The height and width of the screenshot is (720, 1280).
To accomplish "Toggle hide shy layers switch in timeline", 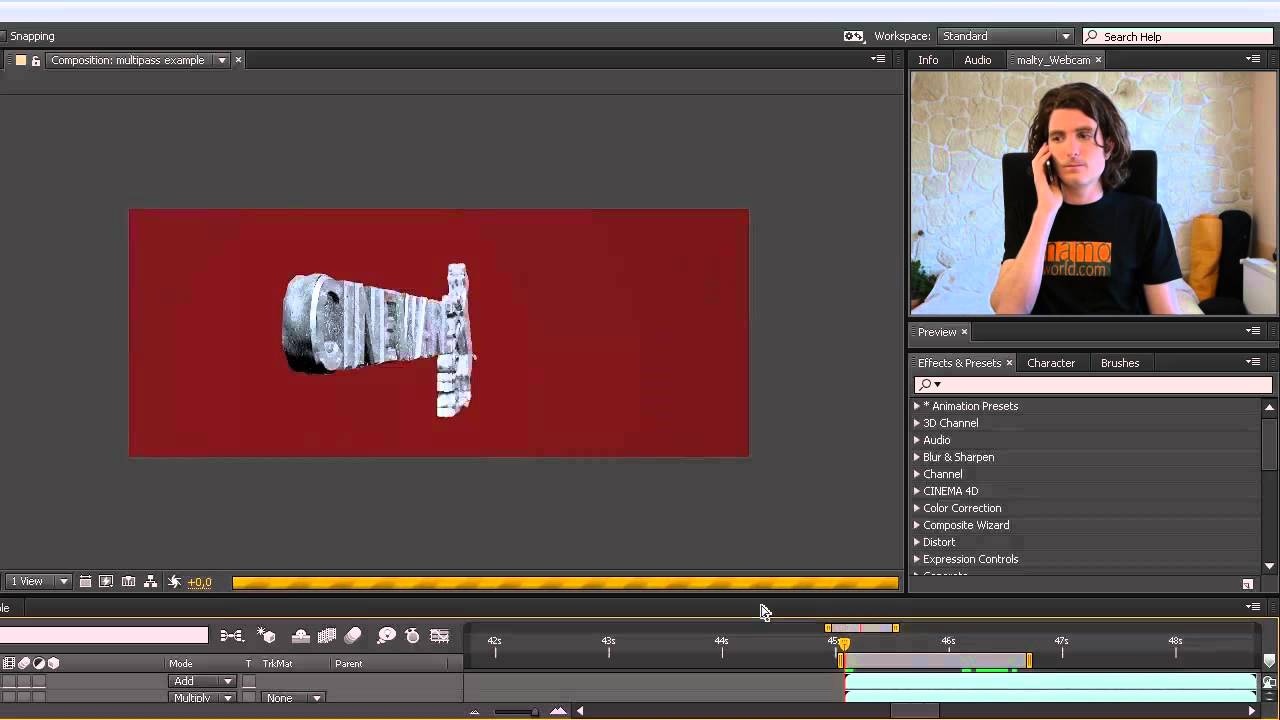I will click(300, 636).
